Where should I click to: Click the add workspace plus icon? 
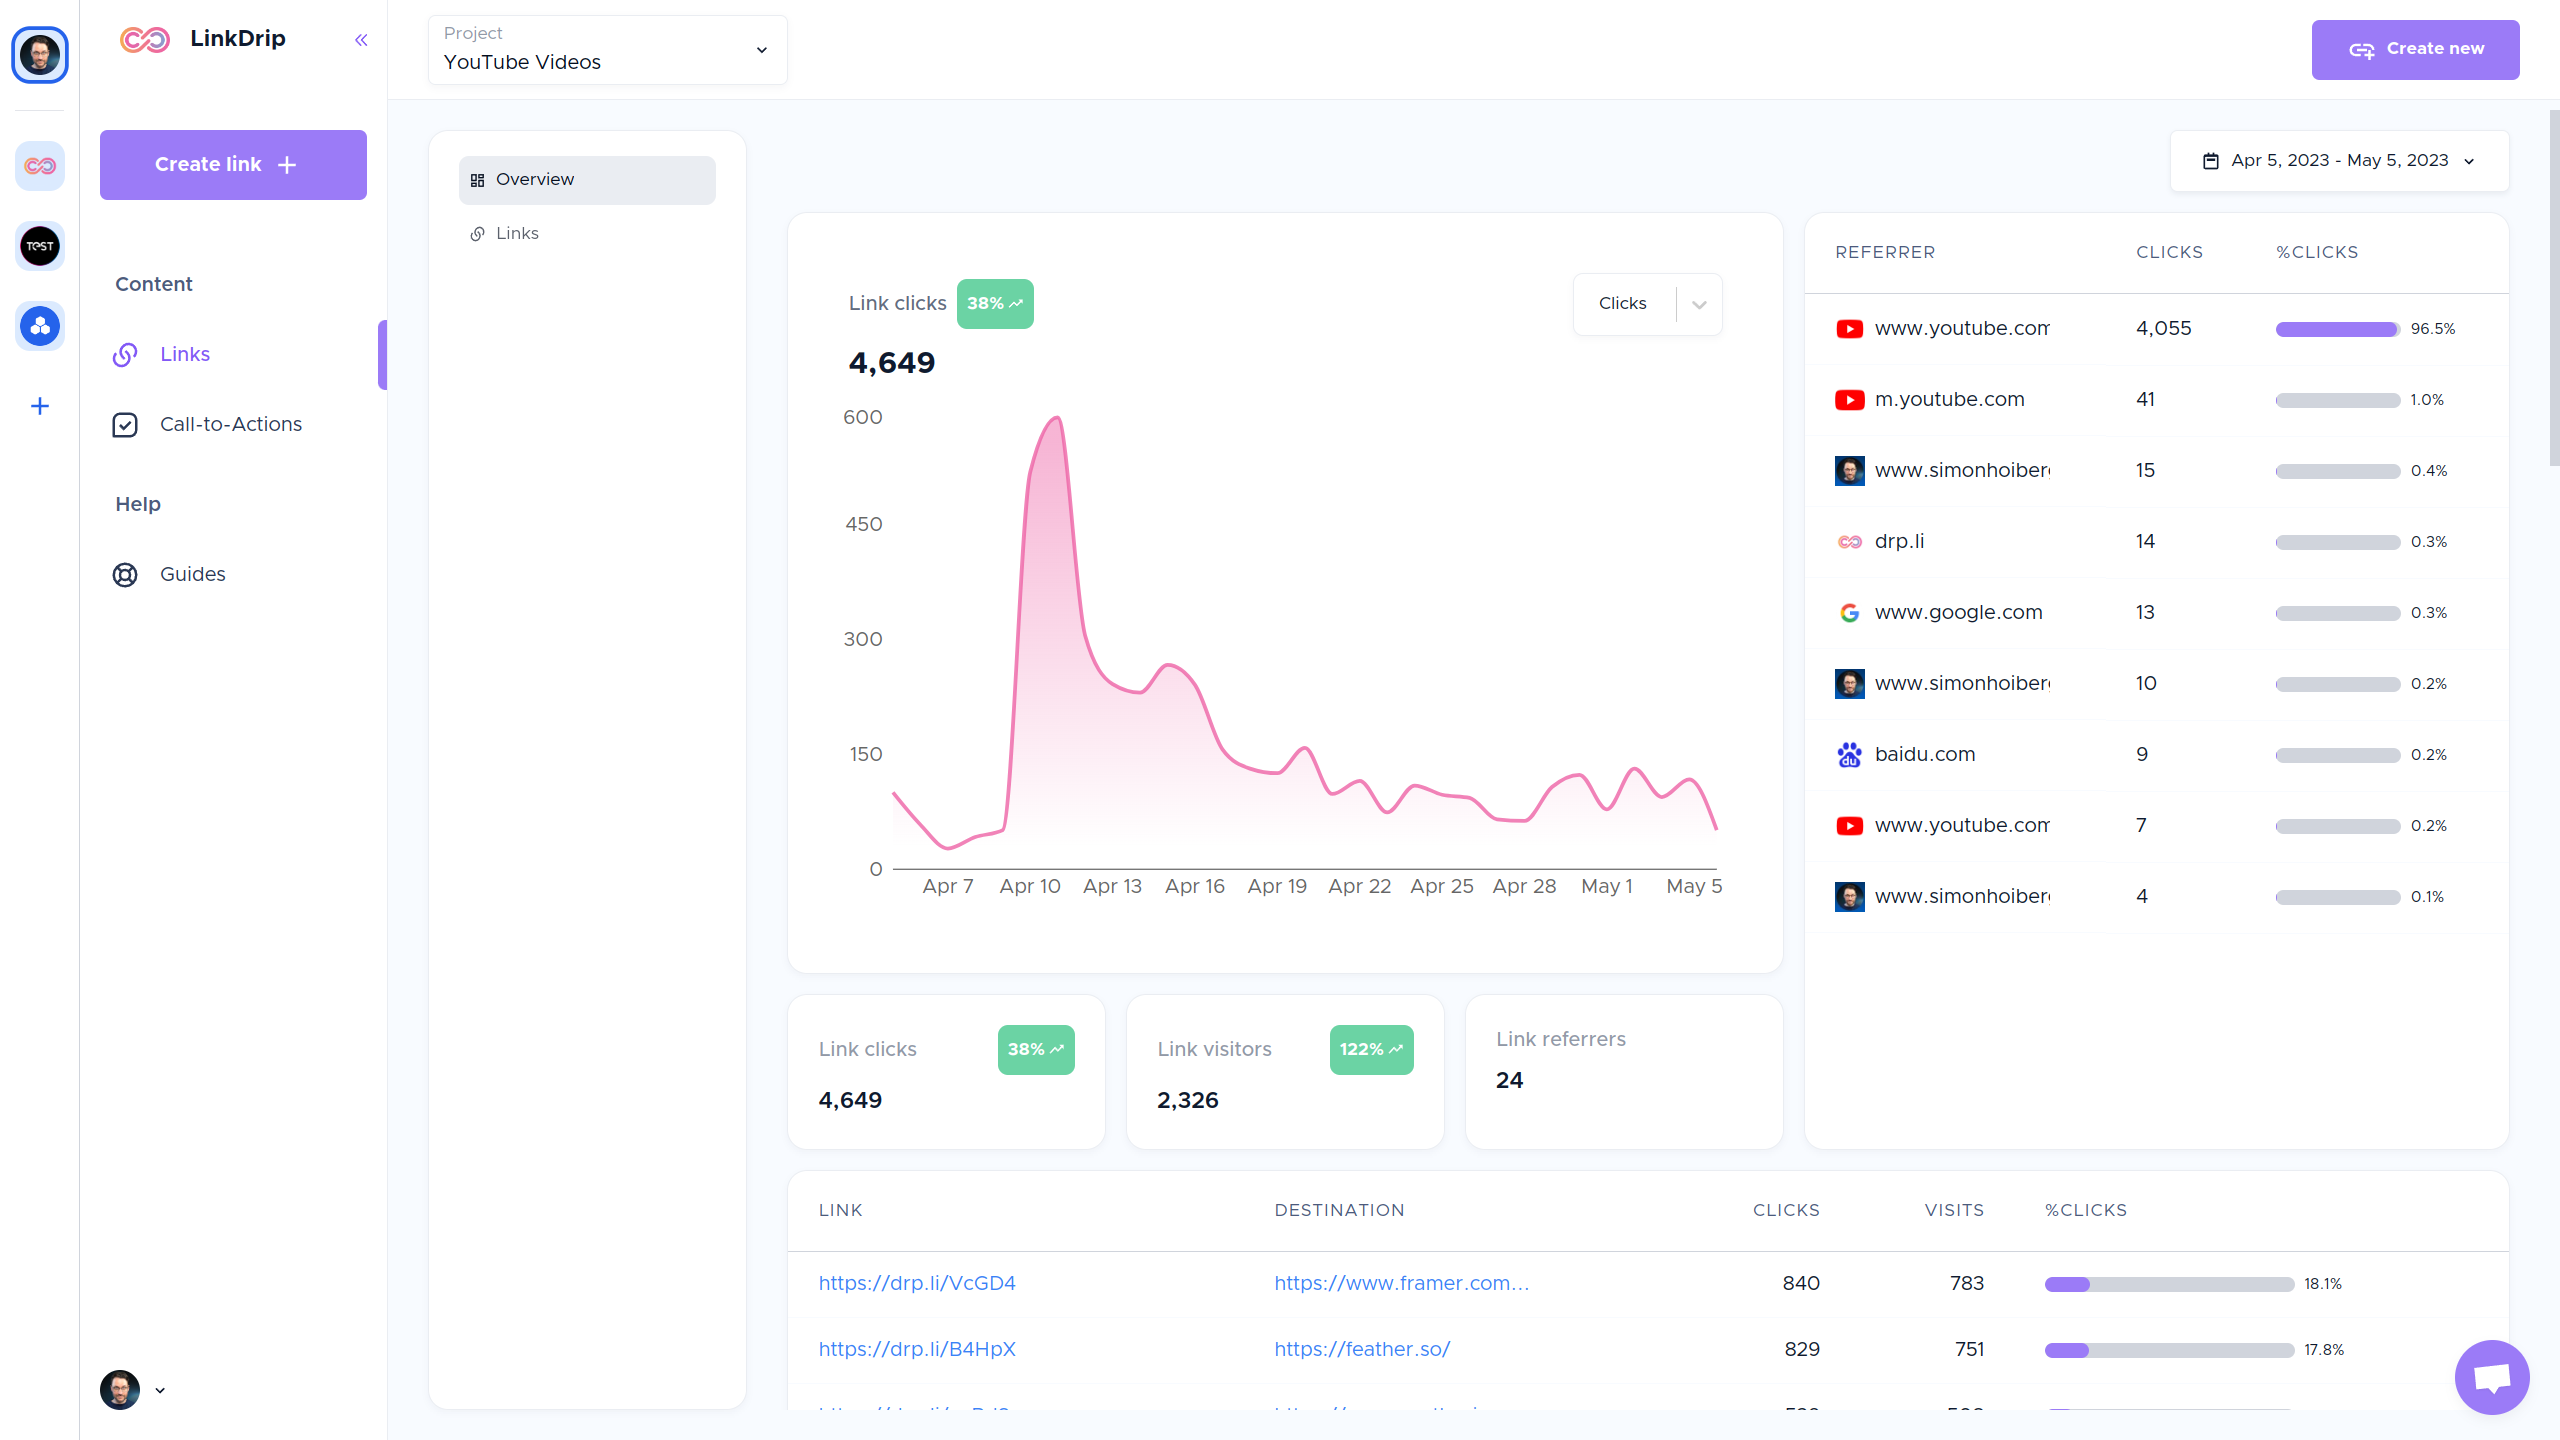pyautogui.click(x=40, y=406)
